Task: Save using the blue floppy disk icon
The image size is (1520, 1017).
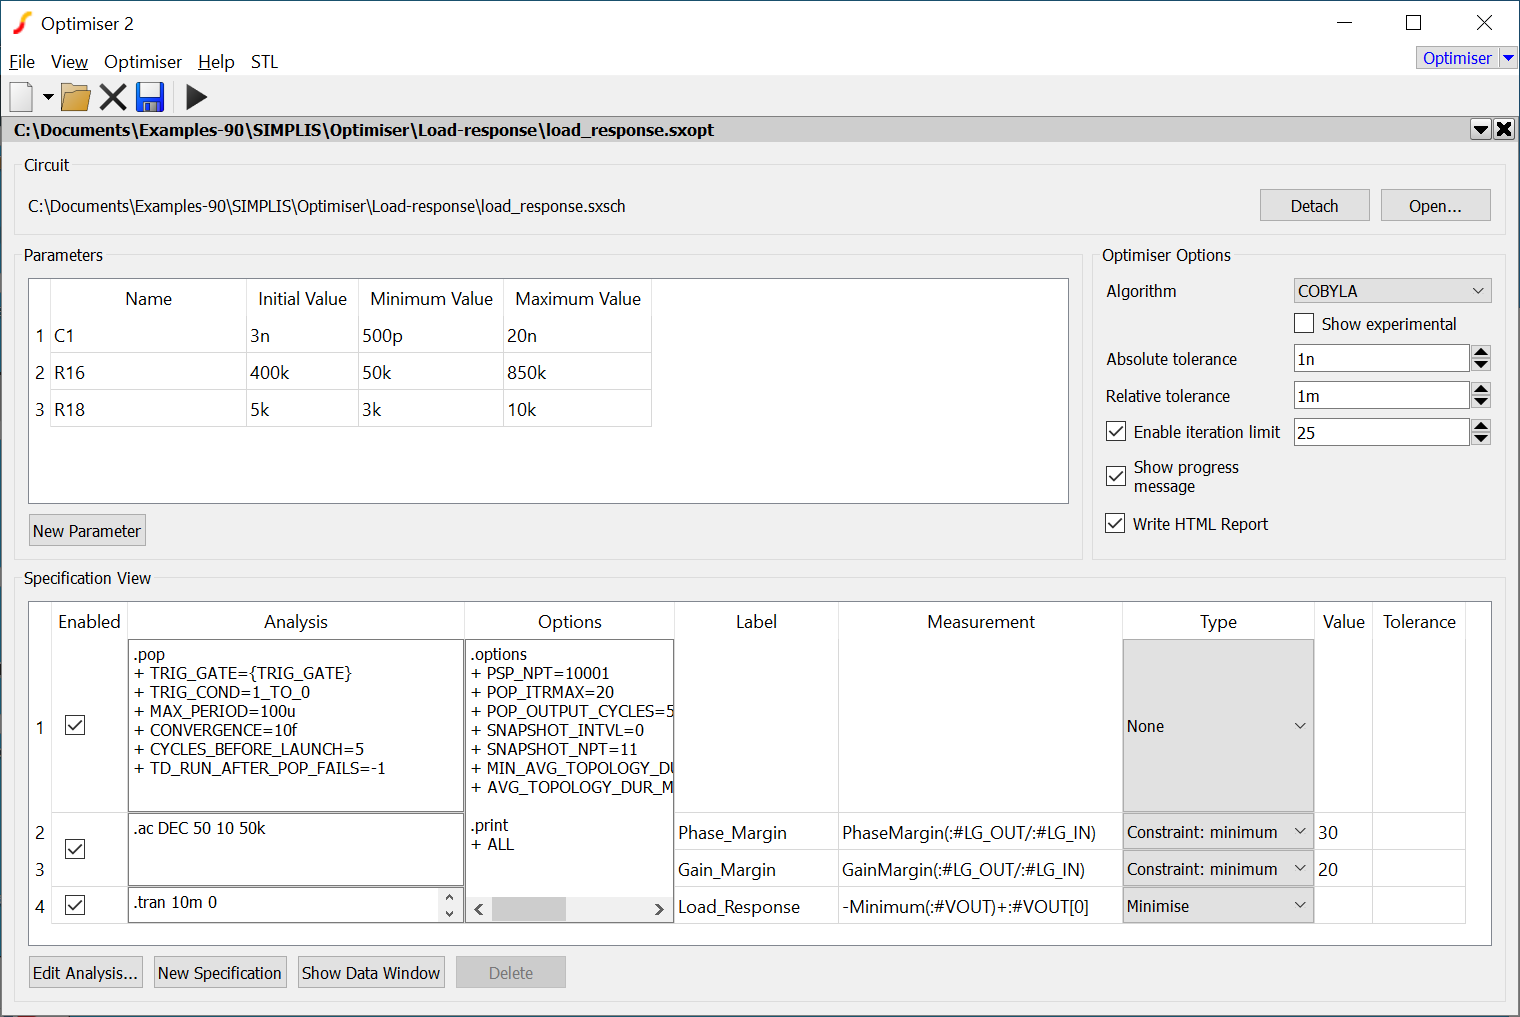Action: [x=150, y=97]
